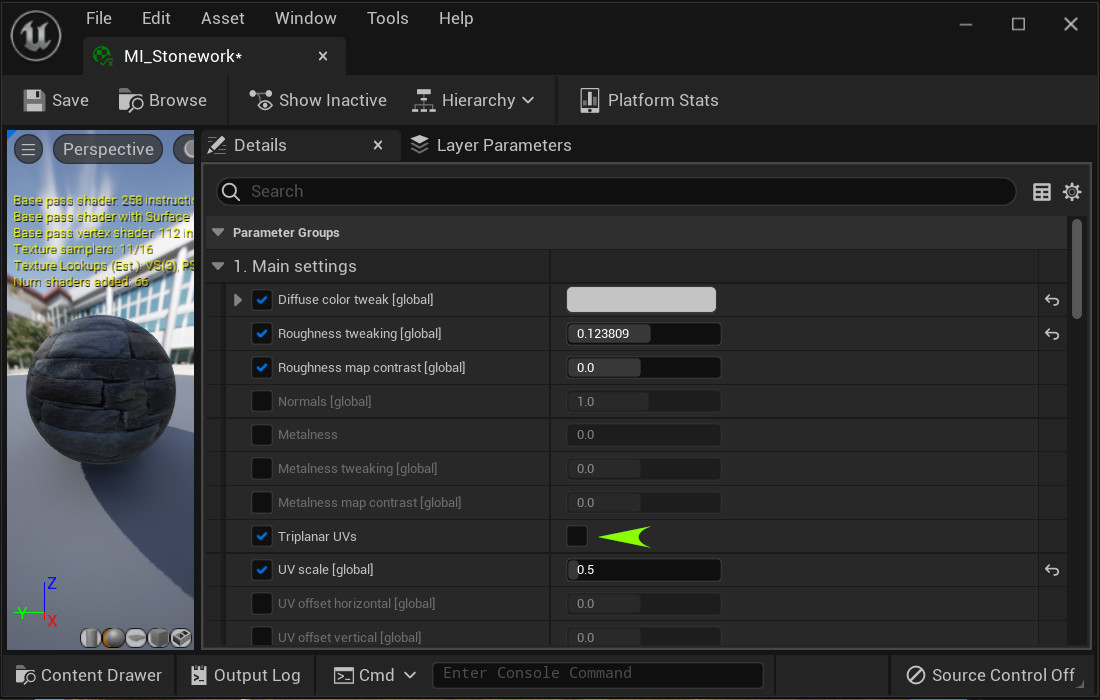Viewport: 1100px width, 700px height.
Task: Click the details settings gear icon
Action: point(1072,192)
